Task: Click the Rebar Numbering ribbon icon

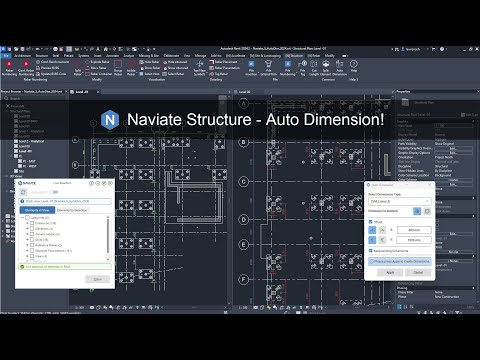Action: coord(9,68)
